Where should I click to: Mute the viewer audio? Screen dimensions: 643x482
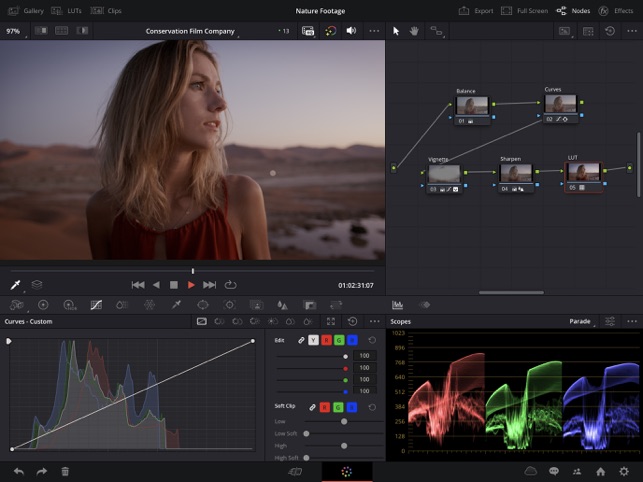[351, 31]
